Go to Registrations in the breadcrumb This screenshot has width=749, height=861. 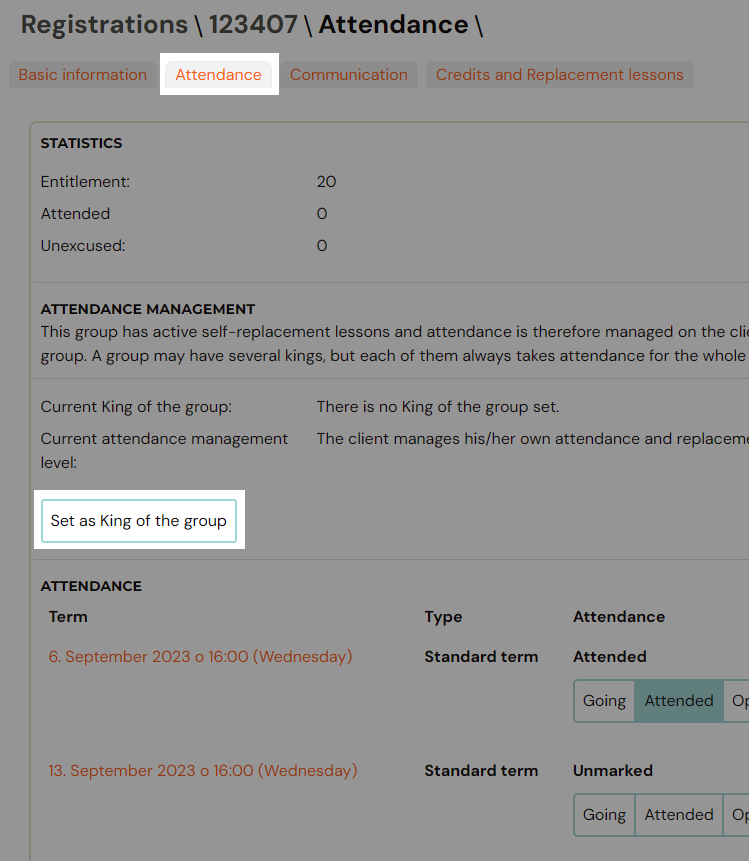click(103, 25)
